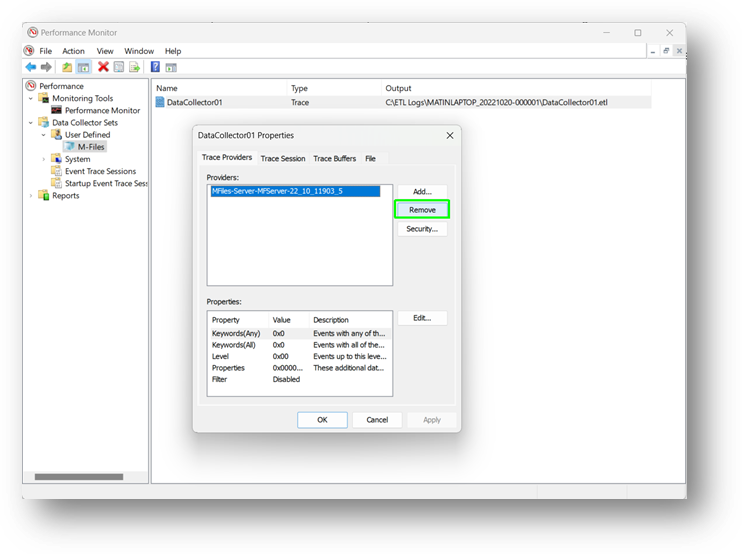The image size is (742, 554).
Task: Select the Trace Providers tab
Action: (227, 157)
